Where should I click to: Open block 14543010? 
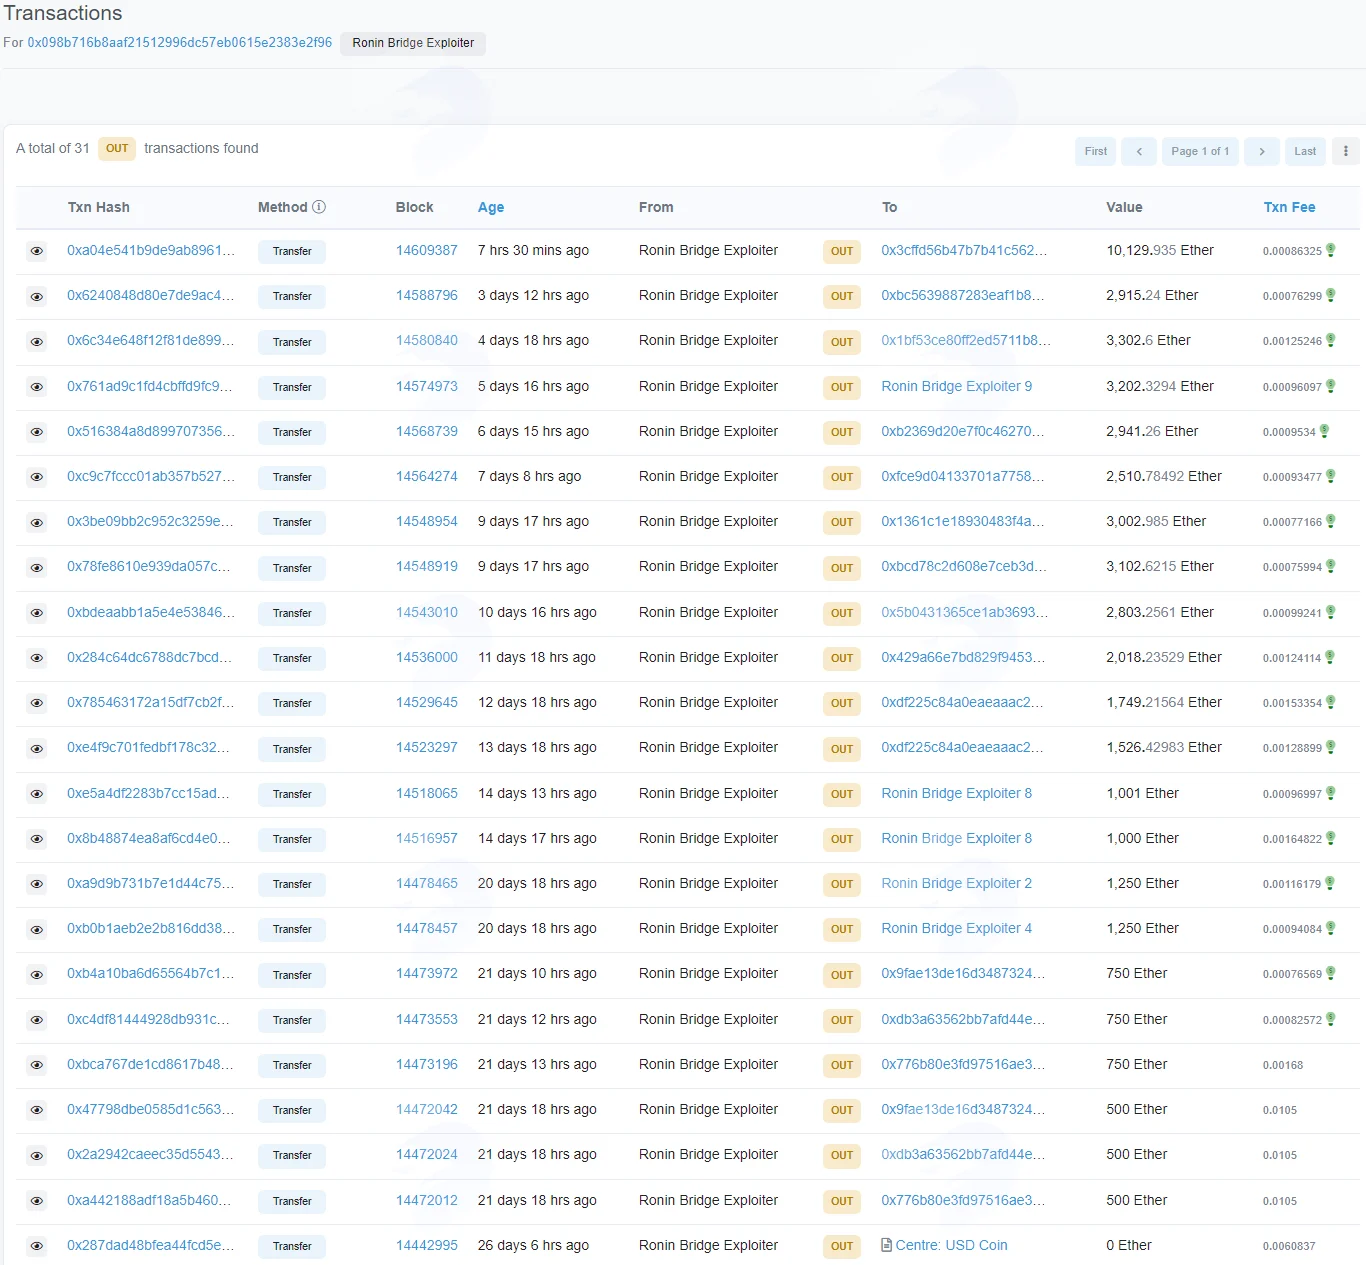[427, 612]
